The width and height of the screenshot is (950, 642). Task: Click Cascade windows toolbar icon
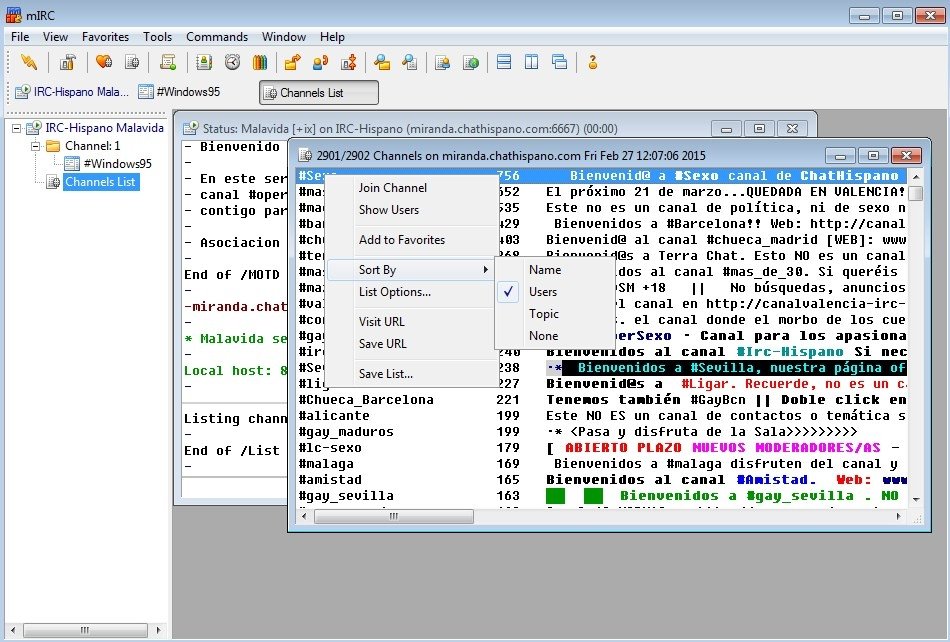(x=559, y=62)
